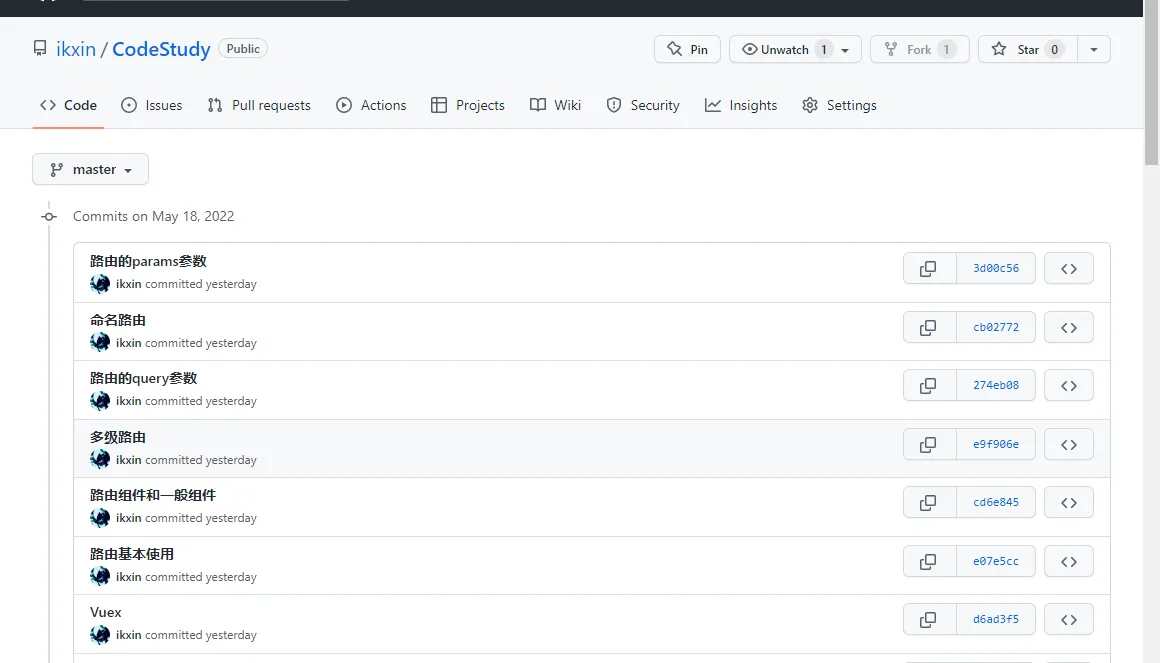This screenshot has height=663, width=1160.
Task: Click avatar on 路由的query参数 commit
Action: 100,401
